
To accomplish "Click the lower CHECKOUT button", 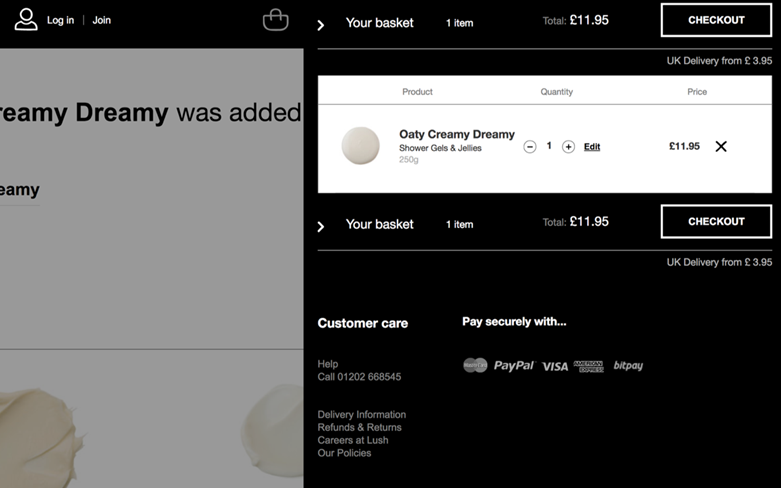I will click(x=716, y=222).
